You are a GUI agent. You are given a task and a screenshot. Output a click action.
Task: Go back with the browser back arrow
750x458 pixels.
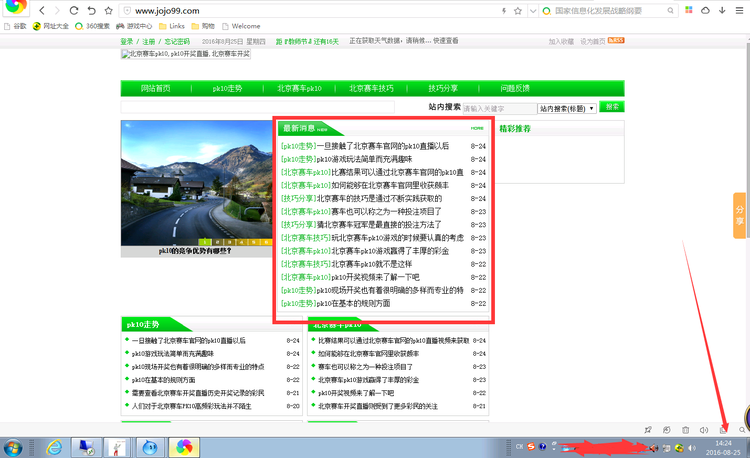[42, 11]
